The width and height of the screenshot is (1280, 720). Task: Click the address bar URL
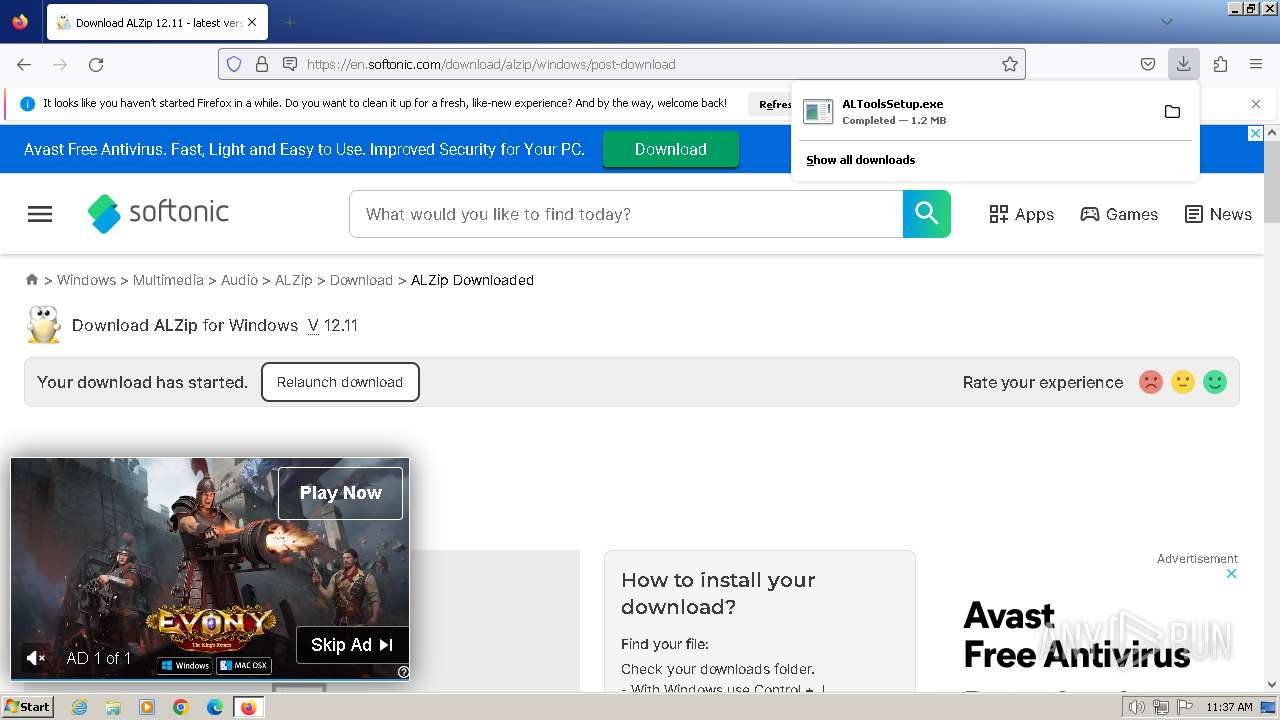point(491,64)
